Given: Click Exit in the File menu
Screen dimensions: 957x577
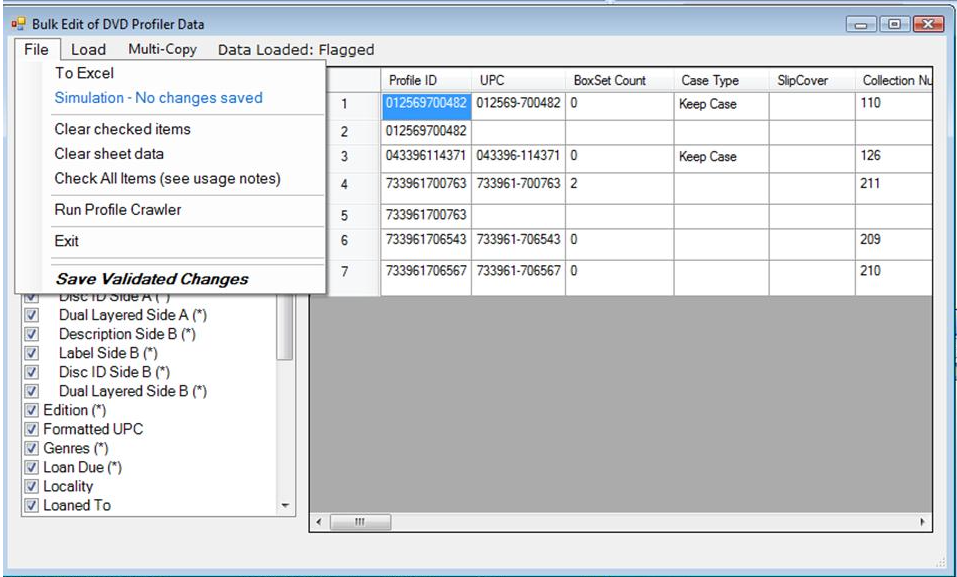Looking at the screenshot, I should (67, 241).
